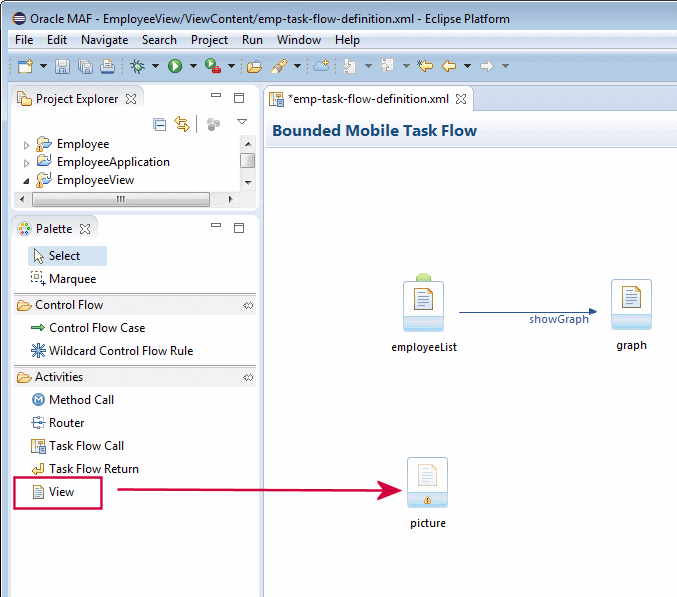This screenshot has width=677, height=597.
Task: Select the EmployeeApplication project
Action: [113, 162]
